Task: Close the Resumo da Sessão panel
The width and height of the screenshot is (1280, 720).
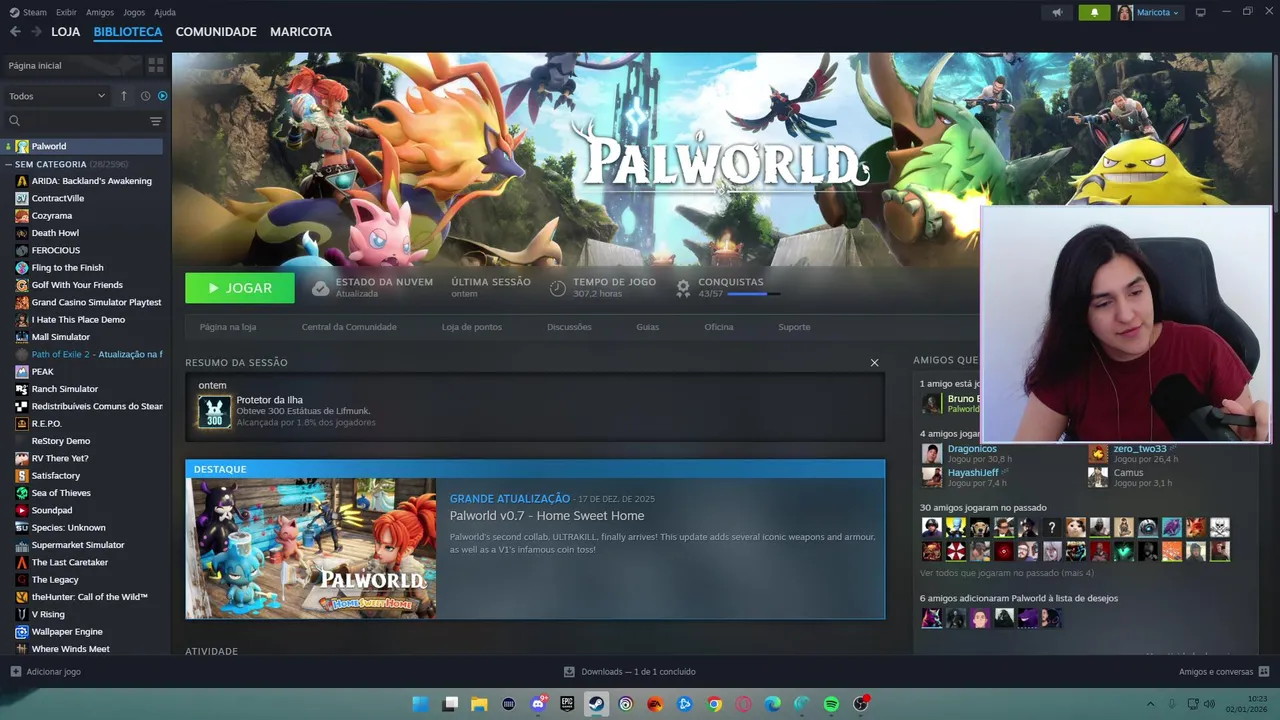Action: [874, 363]
